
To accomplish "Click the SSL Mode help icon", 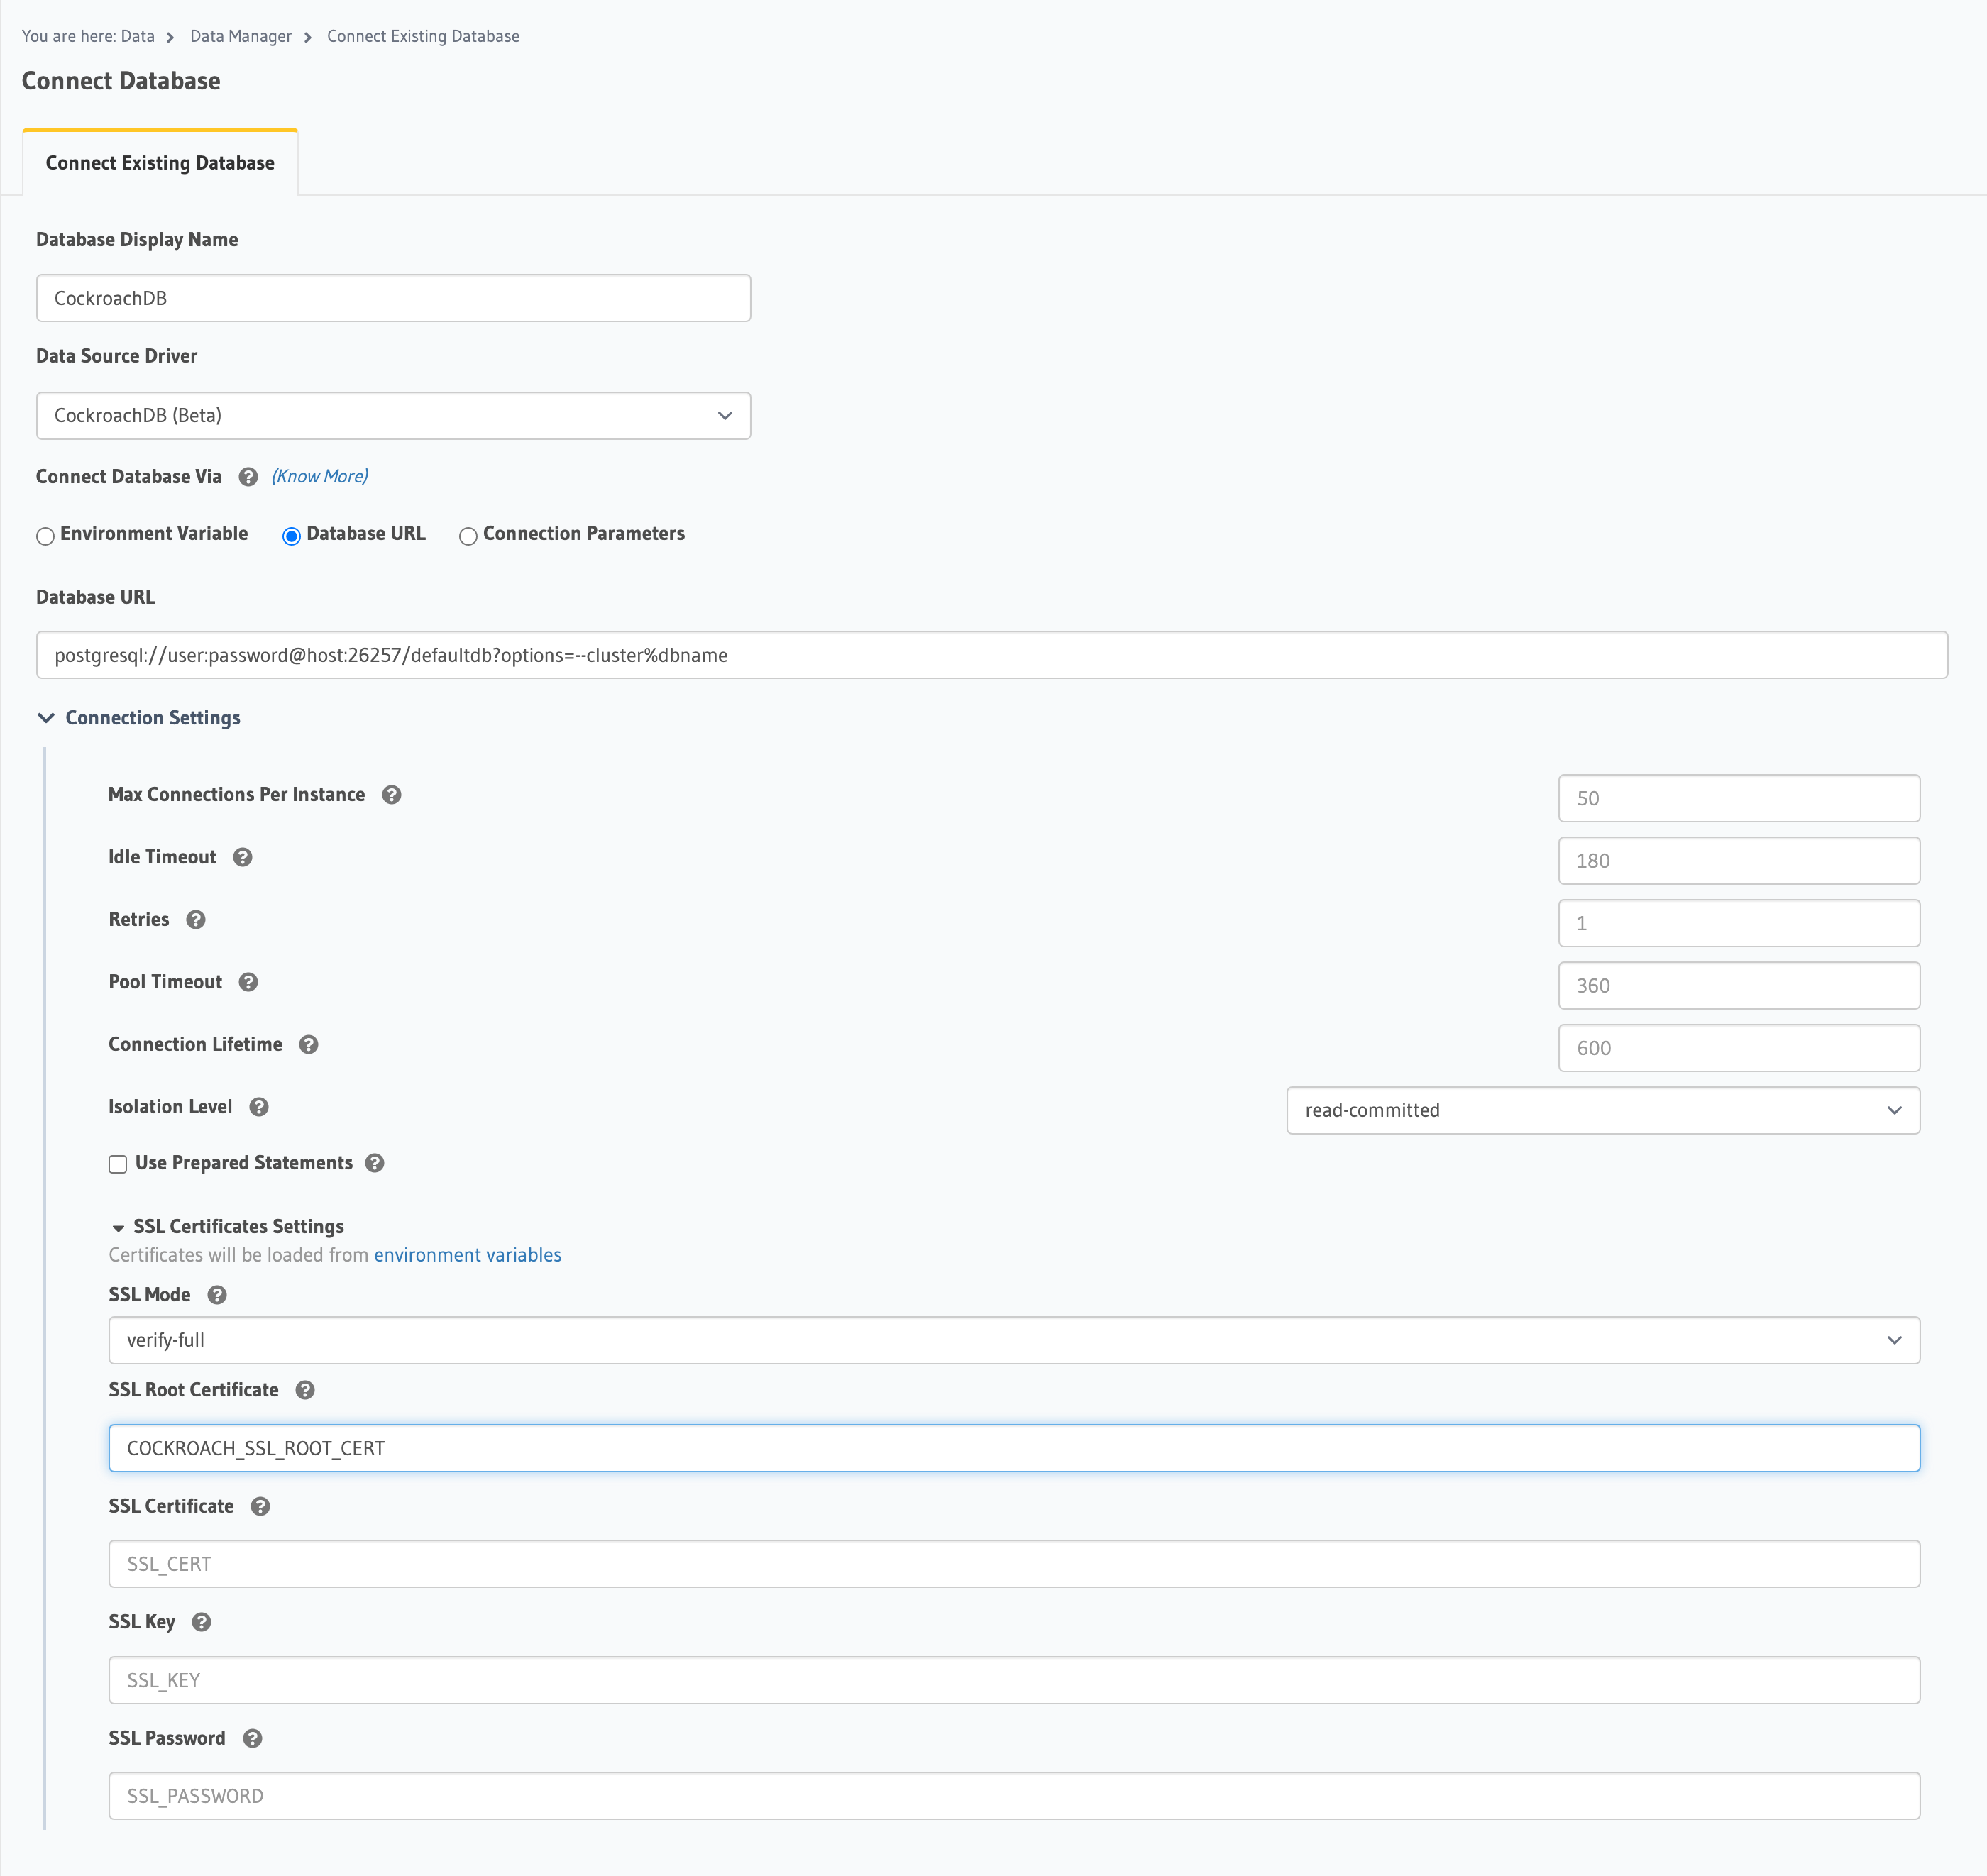I will pos(217,1295).
